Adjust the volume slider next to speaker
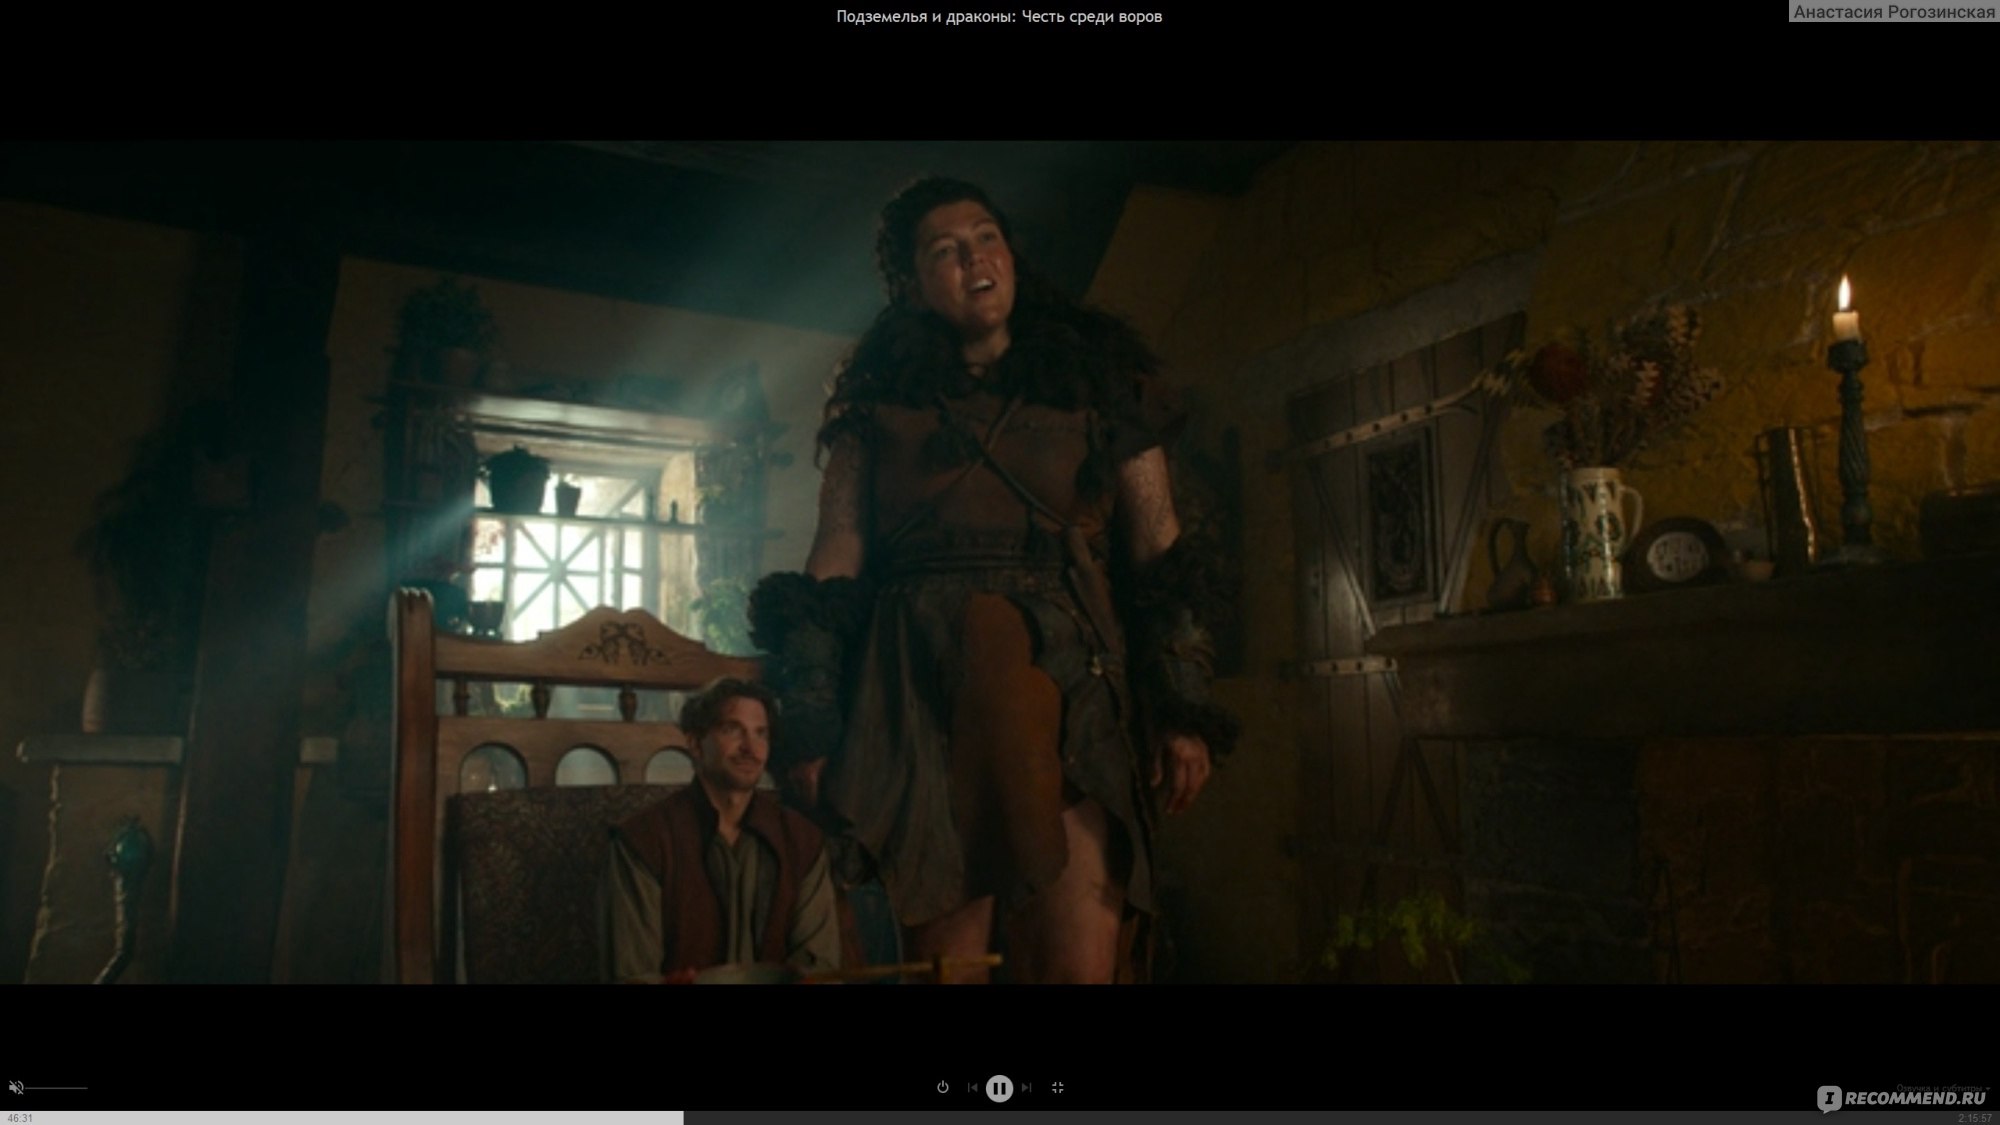2000x1125 pixels. [57, 1087]
